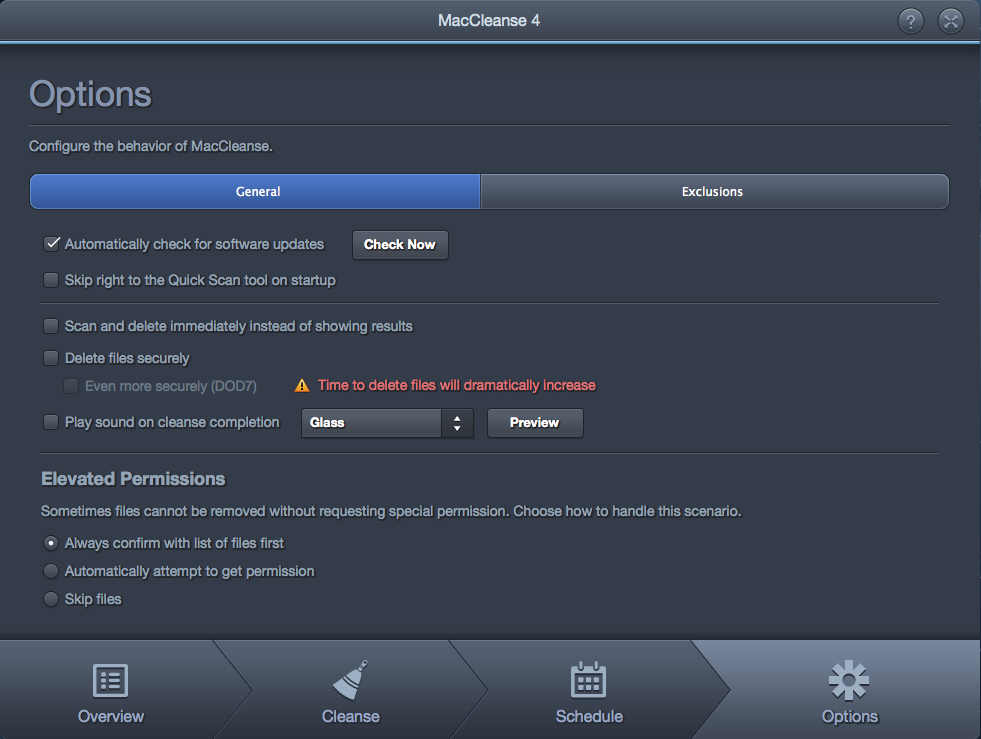Enable scan and delete immediately
This screenshot has height=739, width=981.
point(51,326)
